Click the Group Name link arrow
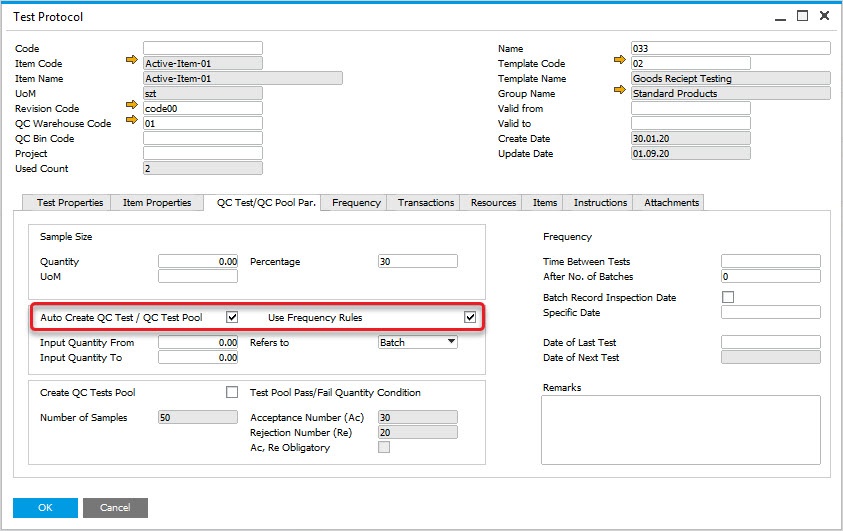 [619, 93]
